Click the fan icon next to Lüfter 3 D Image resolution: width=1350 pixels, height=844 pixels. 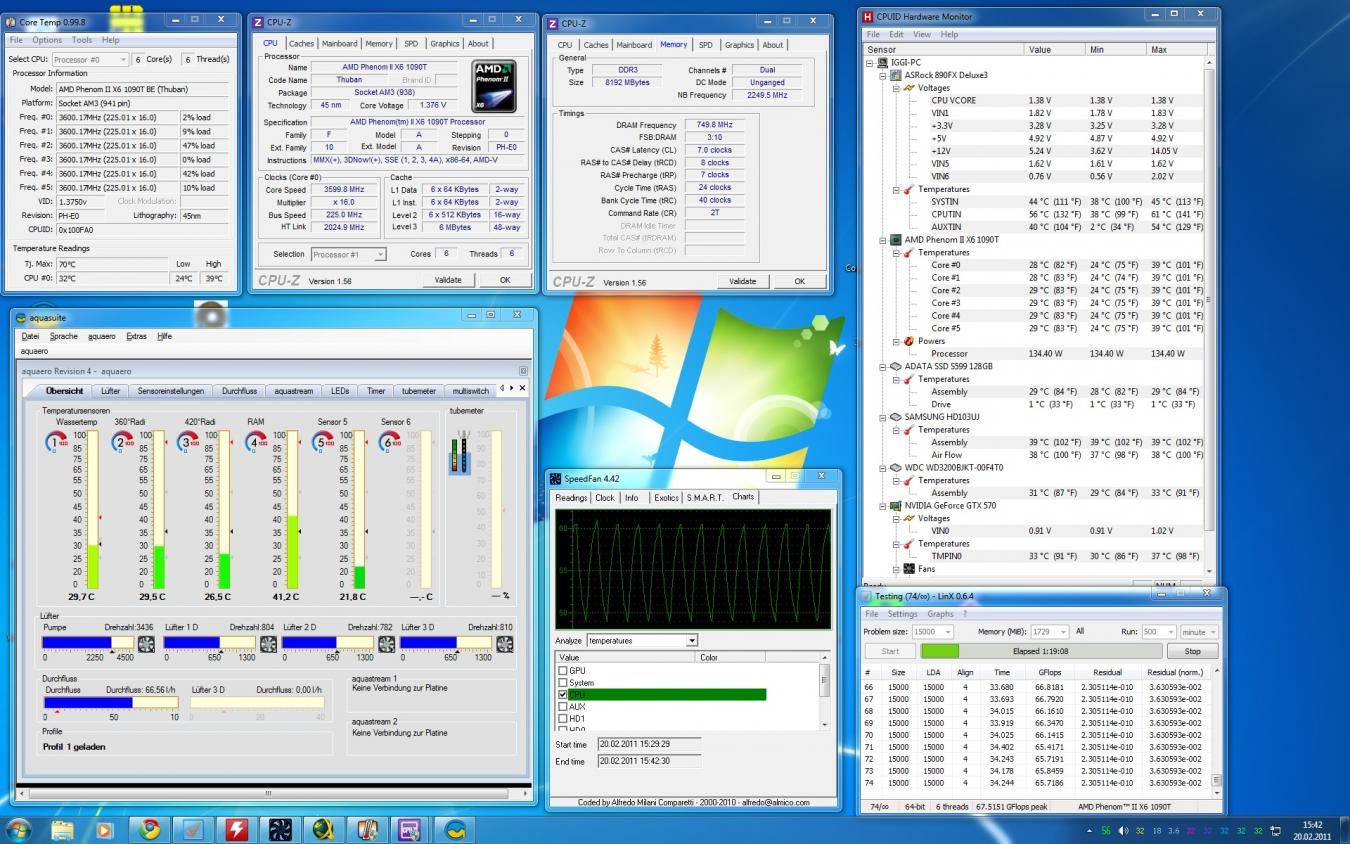pos(506,644)
